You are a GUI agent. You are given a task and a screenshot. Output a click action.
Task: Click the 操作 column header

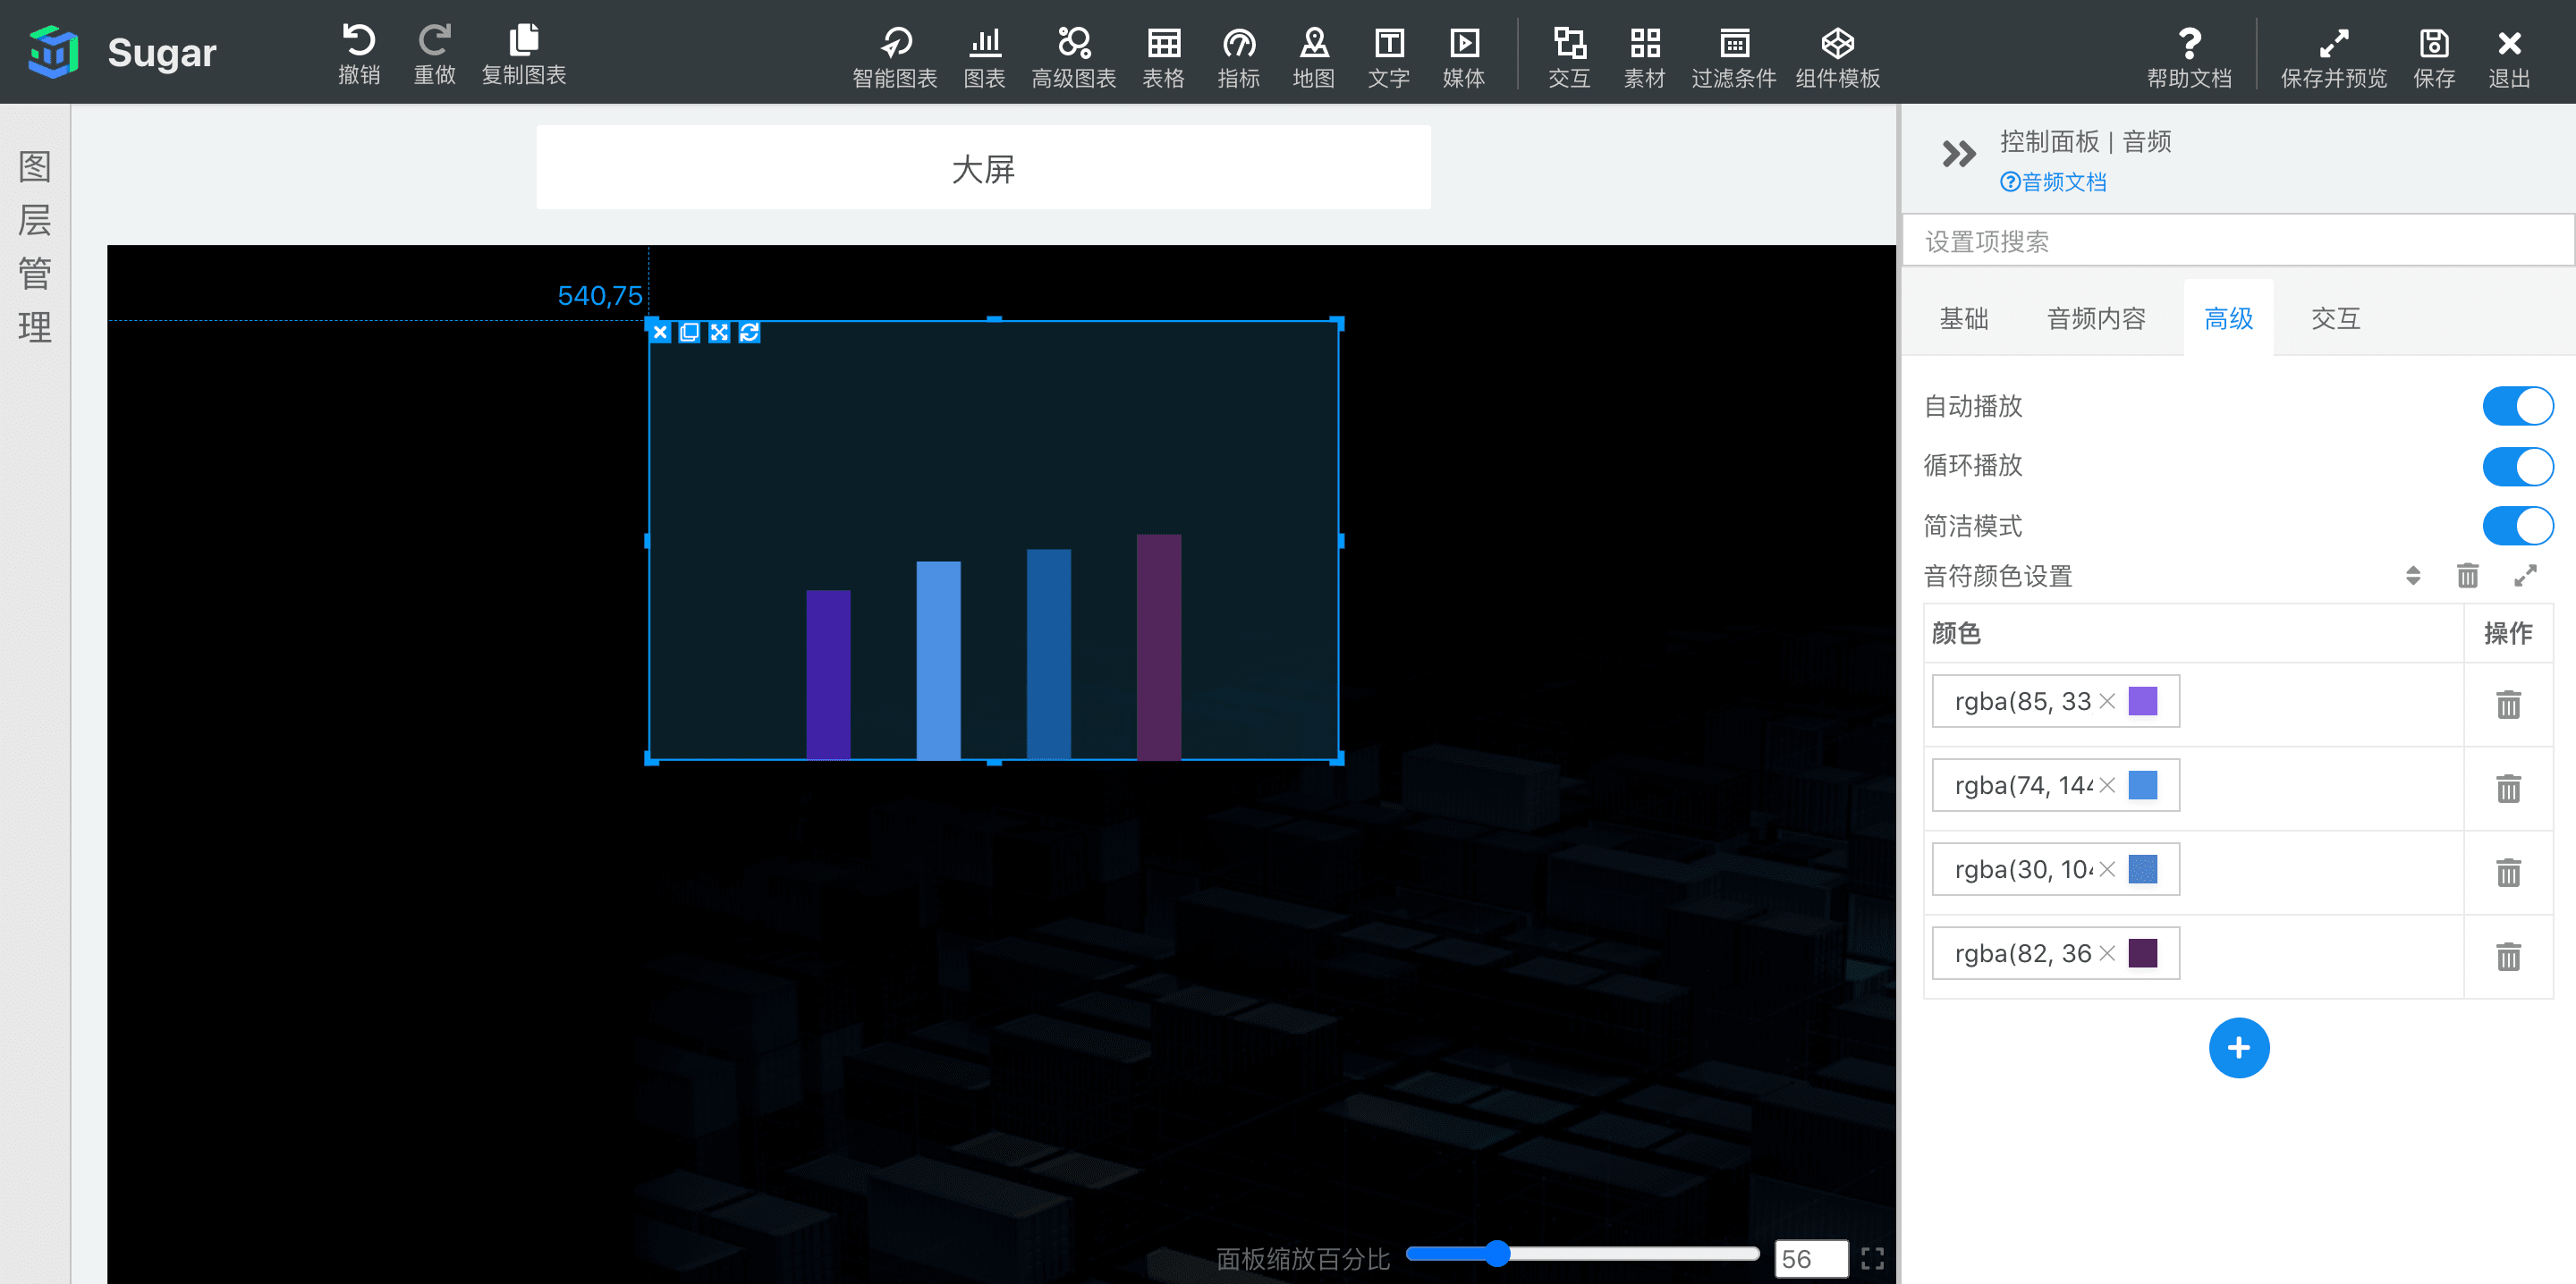[x=2508, y=633]
